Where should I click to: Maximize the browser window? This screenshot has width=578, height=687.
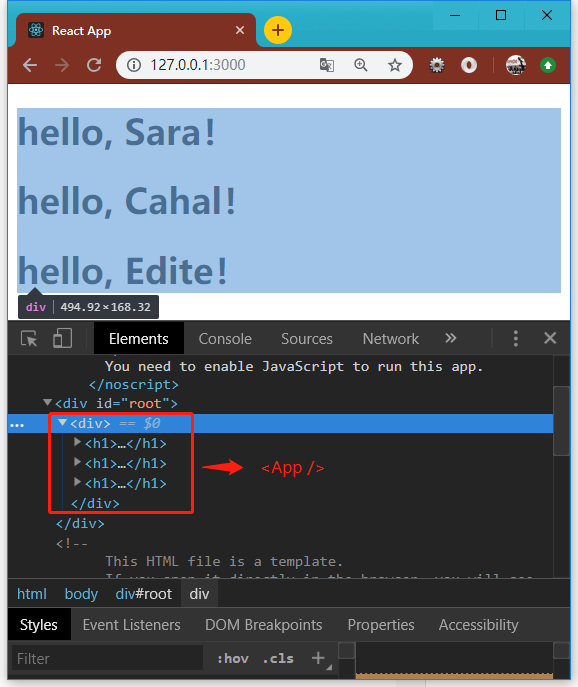click(x=501, y=15)
